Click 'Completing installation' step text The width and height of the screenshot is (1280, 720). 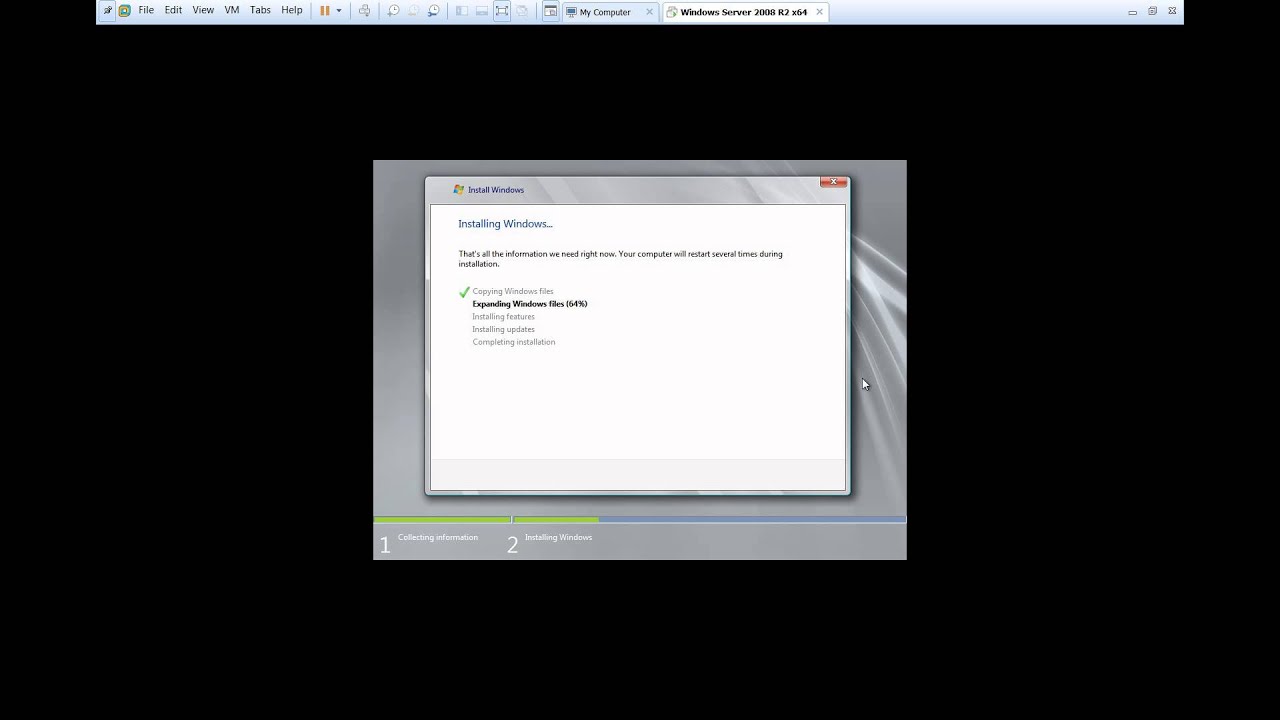click(x=514, y=342)
